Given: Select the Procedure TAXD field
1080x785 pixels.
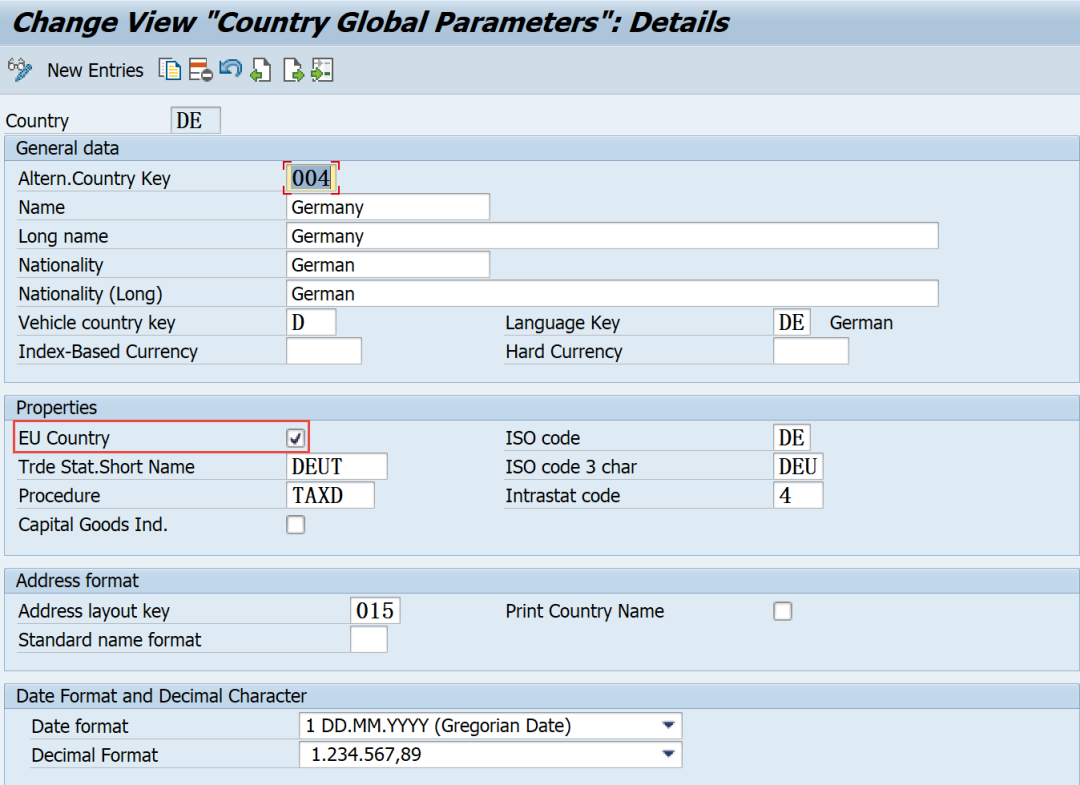Looking at the screenshot, I should (x=330, y=495).
